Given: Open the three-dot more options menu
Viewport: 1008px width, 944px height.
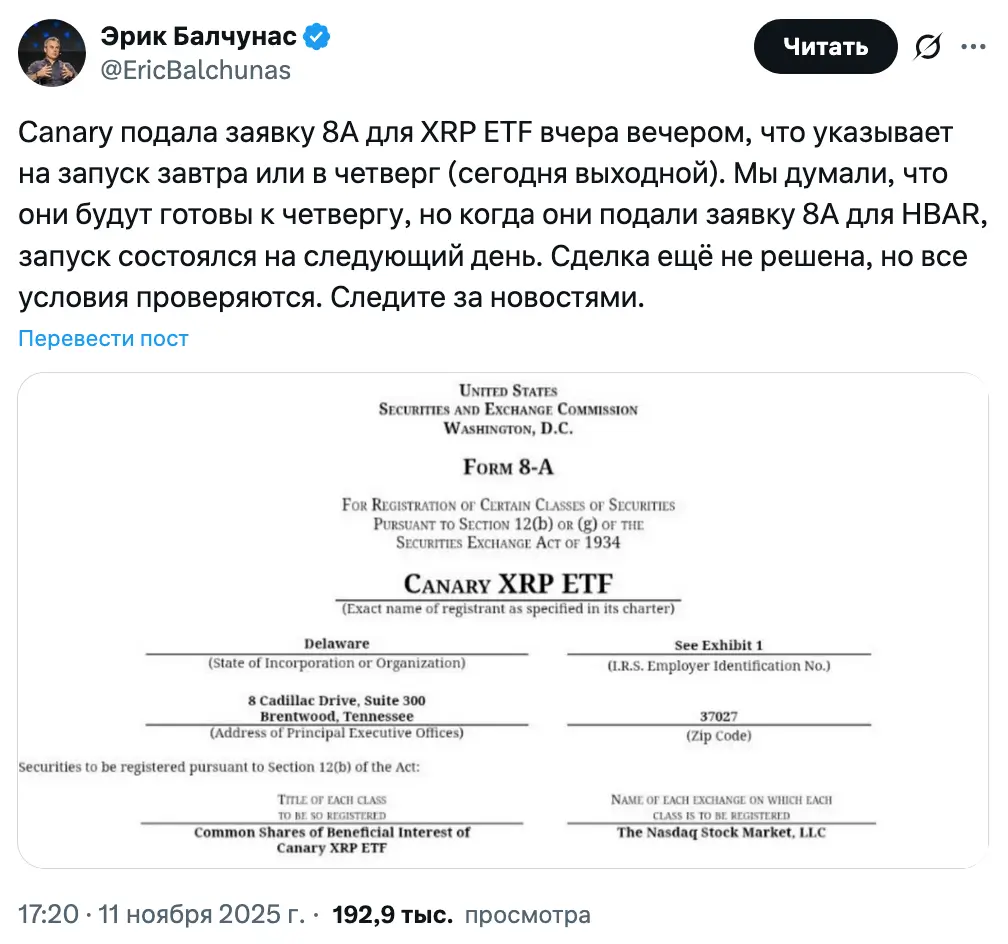Looking at the screenshot, I should [x=974, y=47].
